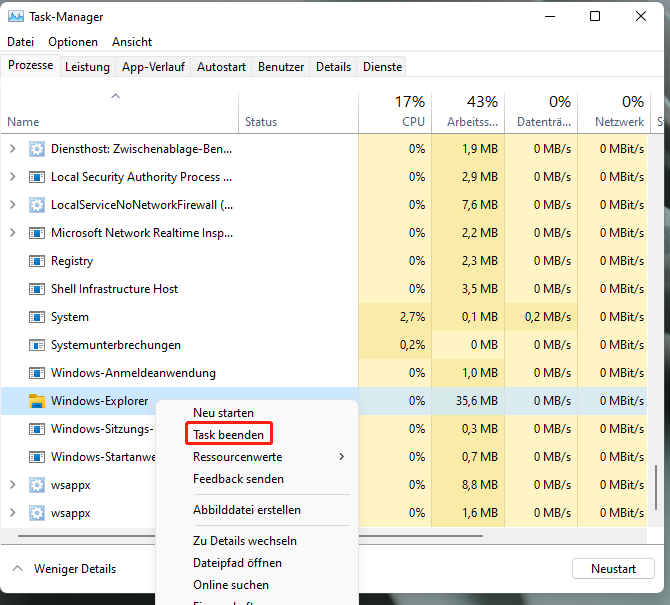This screenshot has width=670, height=605.
Task: Click the Microsoft Network Realtime Inspection icon
Action: coord(37,233)
